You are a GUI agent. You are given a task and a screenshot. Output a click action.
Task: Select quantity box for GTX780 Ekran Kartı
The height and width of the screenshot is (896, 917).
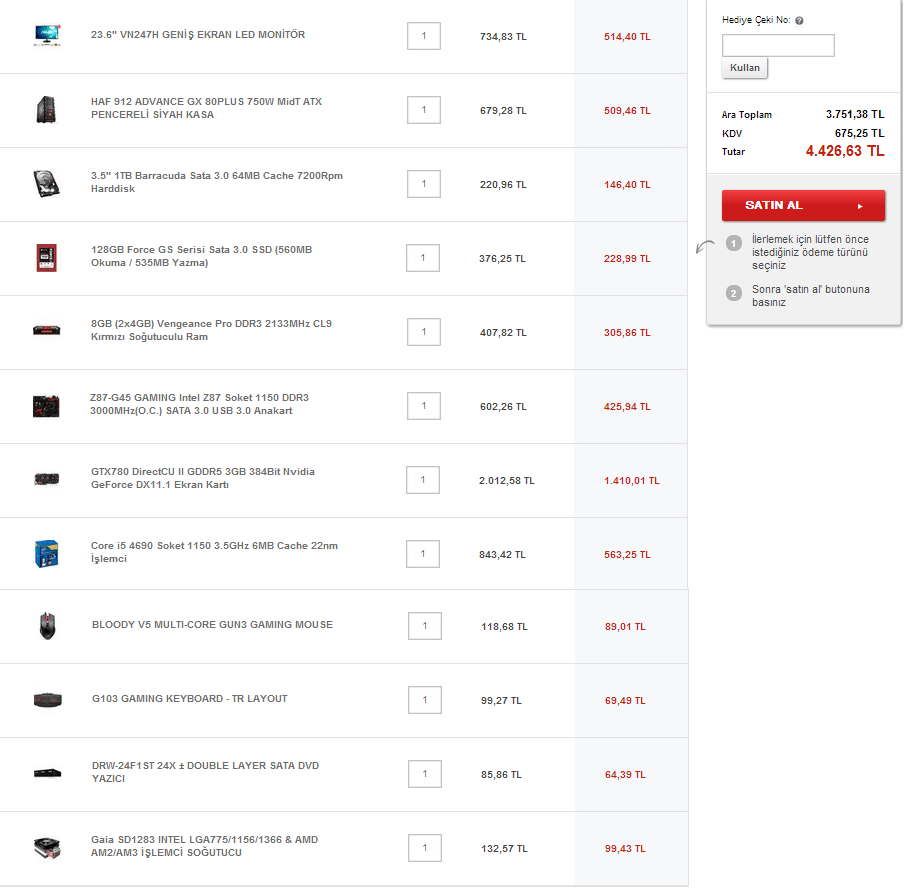coord(423,480)
